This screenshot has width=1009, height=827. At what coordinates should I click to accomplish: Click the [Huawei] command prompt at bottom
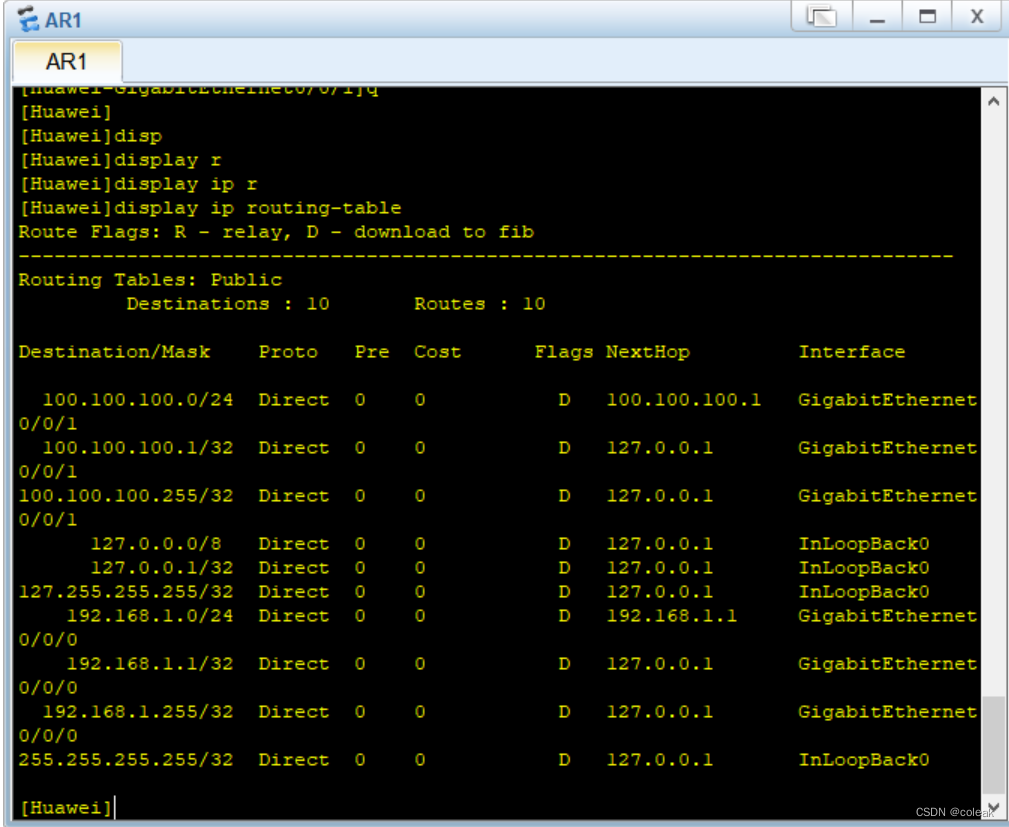(x=66, y=807)
